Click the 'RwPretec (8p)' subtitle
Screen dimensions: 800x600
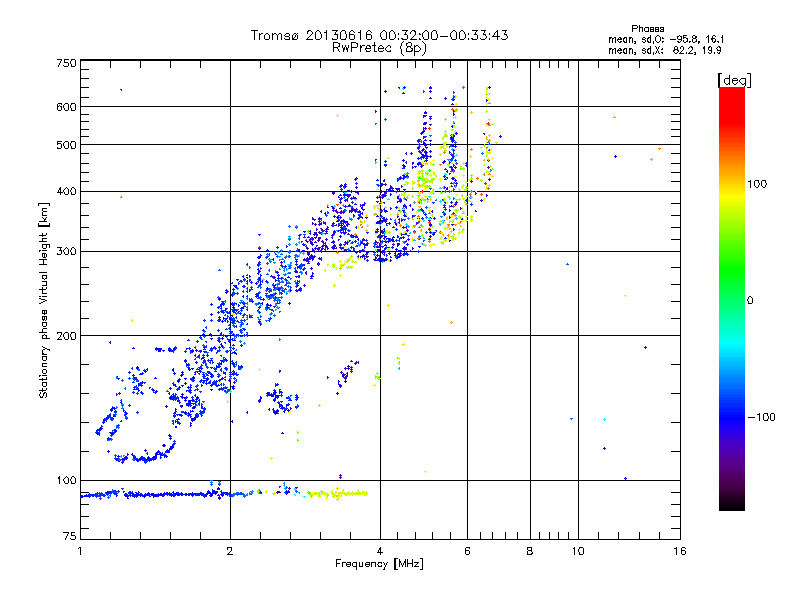(380, 48)
